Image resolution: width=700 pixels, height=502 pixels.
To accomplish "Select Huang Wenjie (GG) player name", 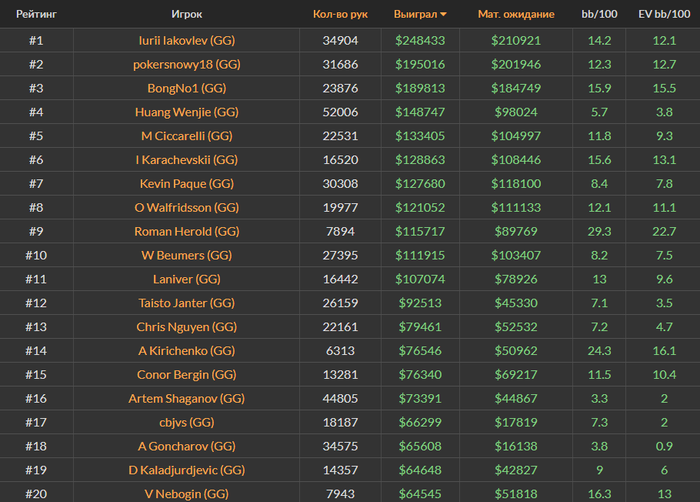I will pyautogui.click(x=187, y=112).
